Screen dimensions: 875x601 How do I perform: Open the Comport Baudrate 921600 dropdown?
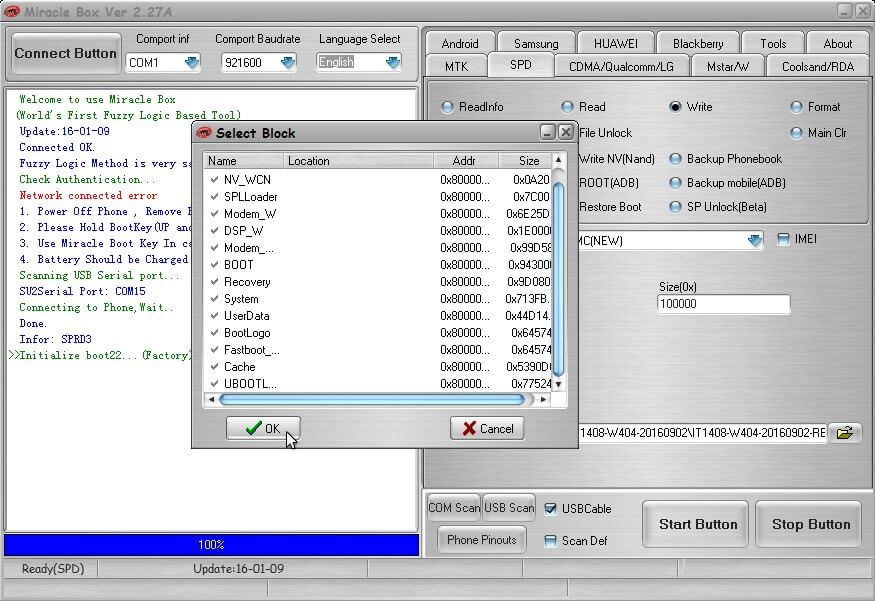click(288, 62)
